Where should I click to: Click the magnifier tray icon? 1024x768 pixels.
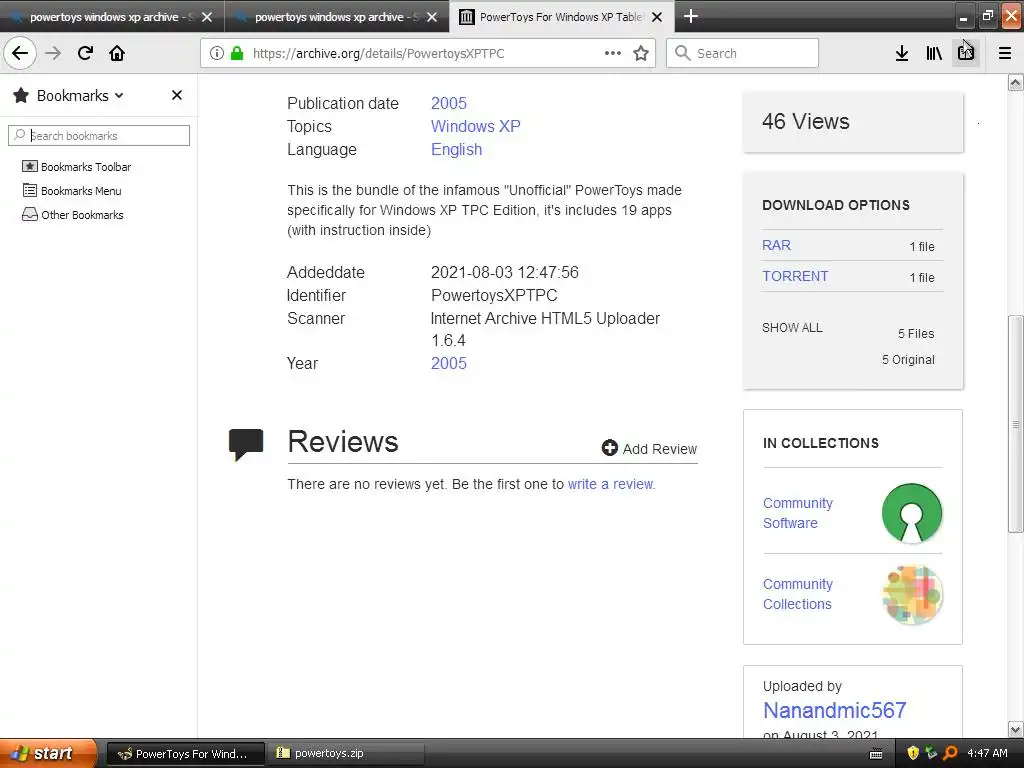[x=950, y=753]
